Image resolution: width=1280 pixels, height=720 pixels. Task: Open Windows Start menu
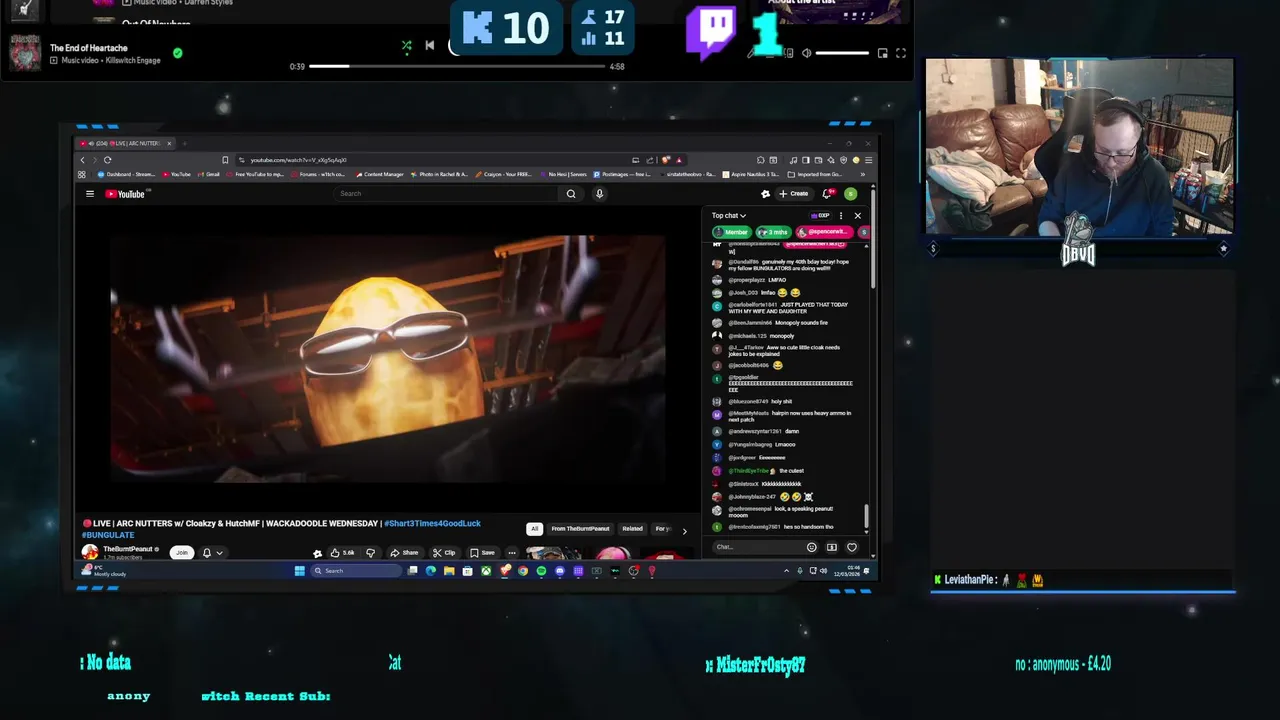(299, 571)
